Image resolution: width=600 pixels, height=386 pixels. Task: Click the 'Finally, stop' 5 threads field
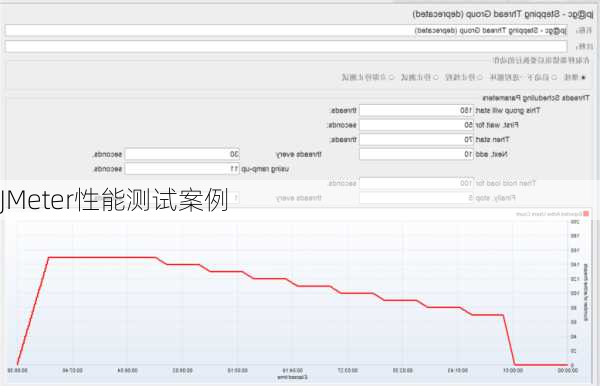point(416,198)
